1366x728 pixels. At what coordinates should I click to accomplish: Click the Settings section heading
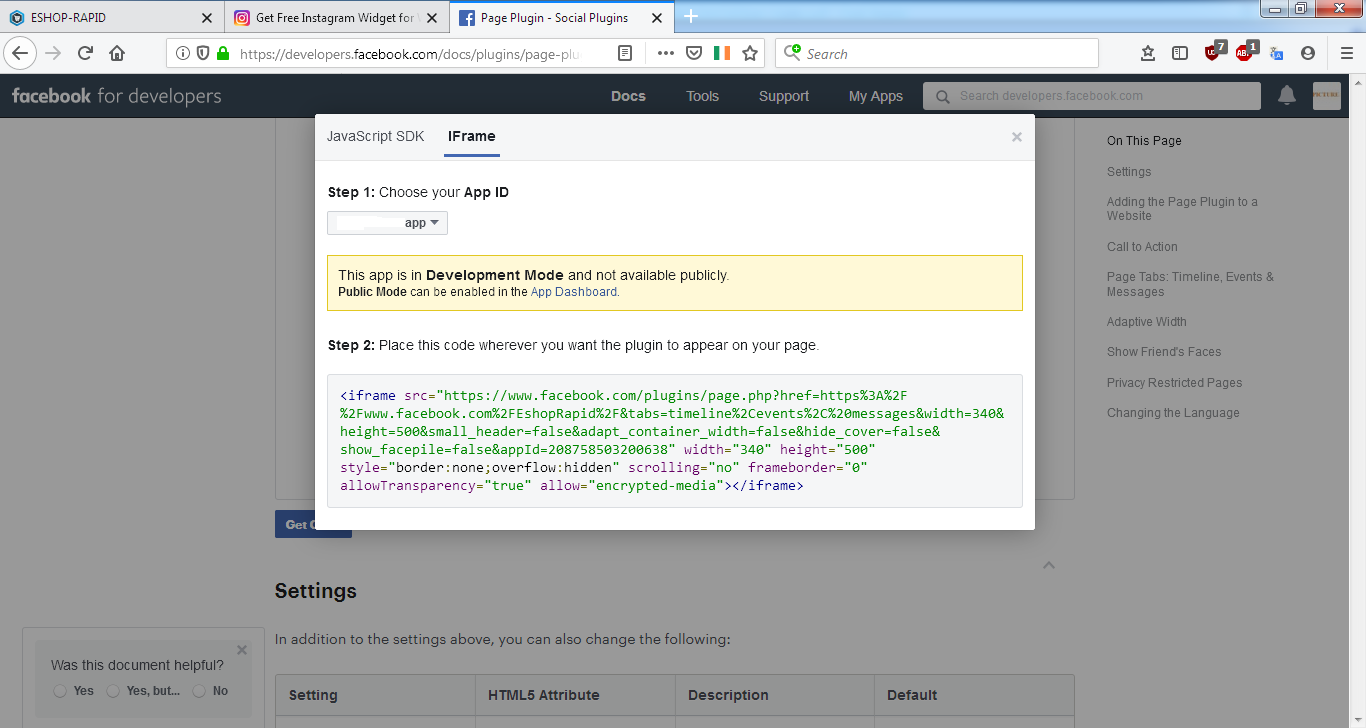pos(316,591)
